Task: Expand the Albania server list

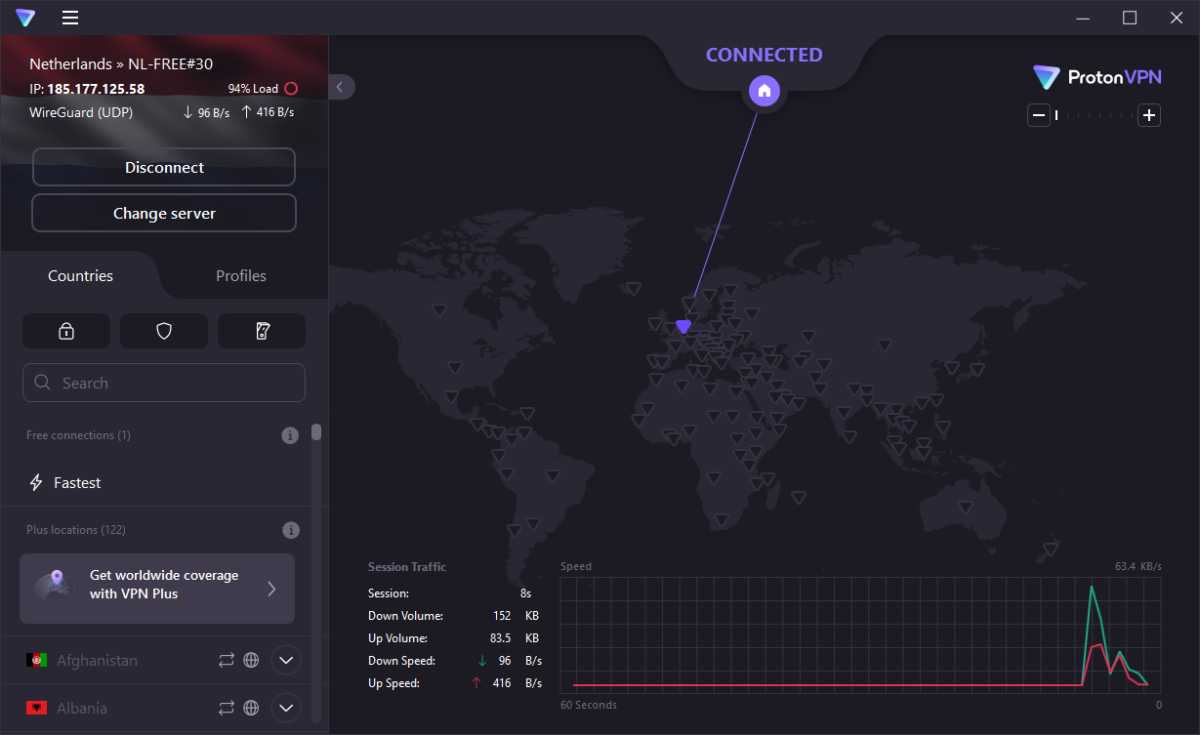Action: tap(285, 707)
